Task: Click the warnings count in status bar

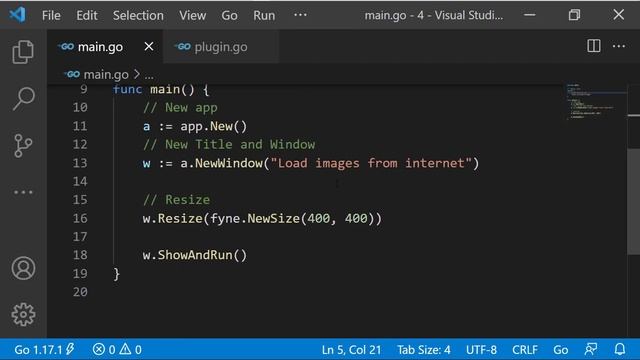Action: (131, 349)
